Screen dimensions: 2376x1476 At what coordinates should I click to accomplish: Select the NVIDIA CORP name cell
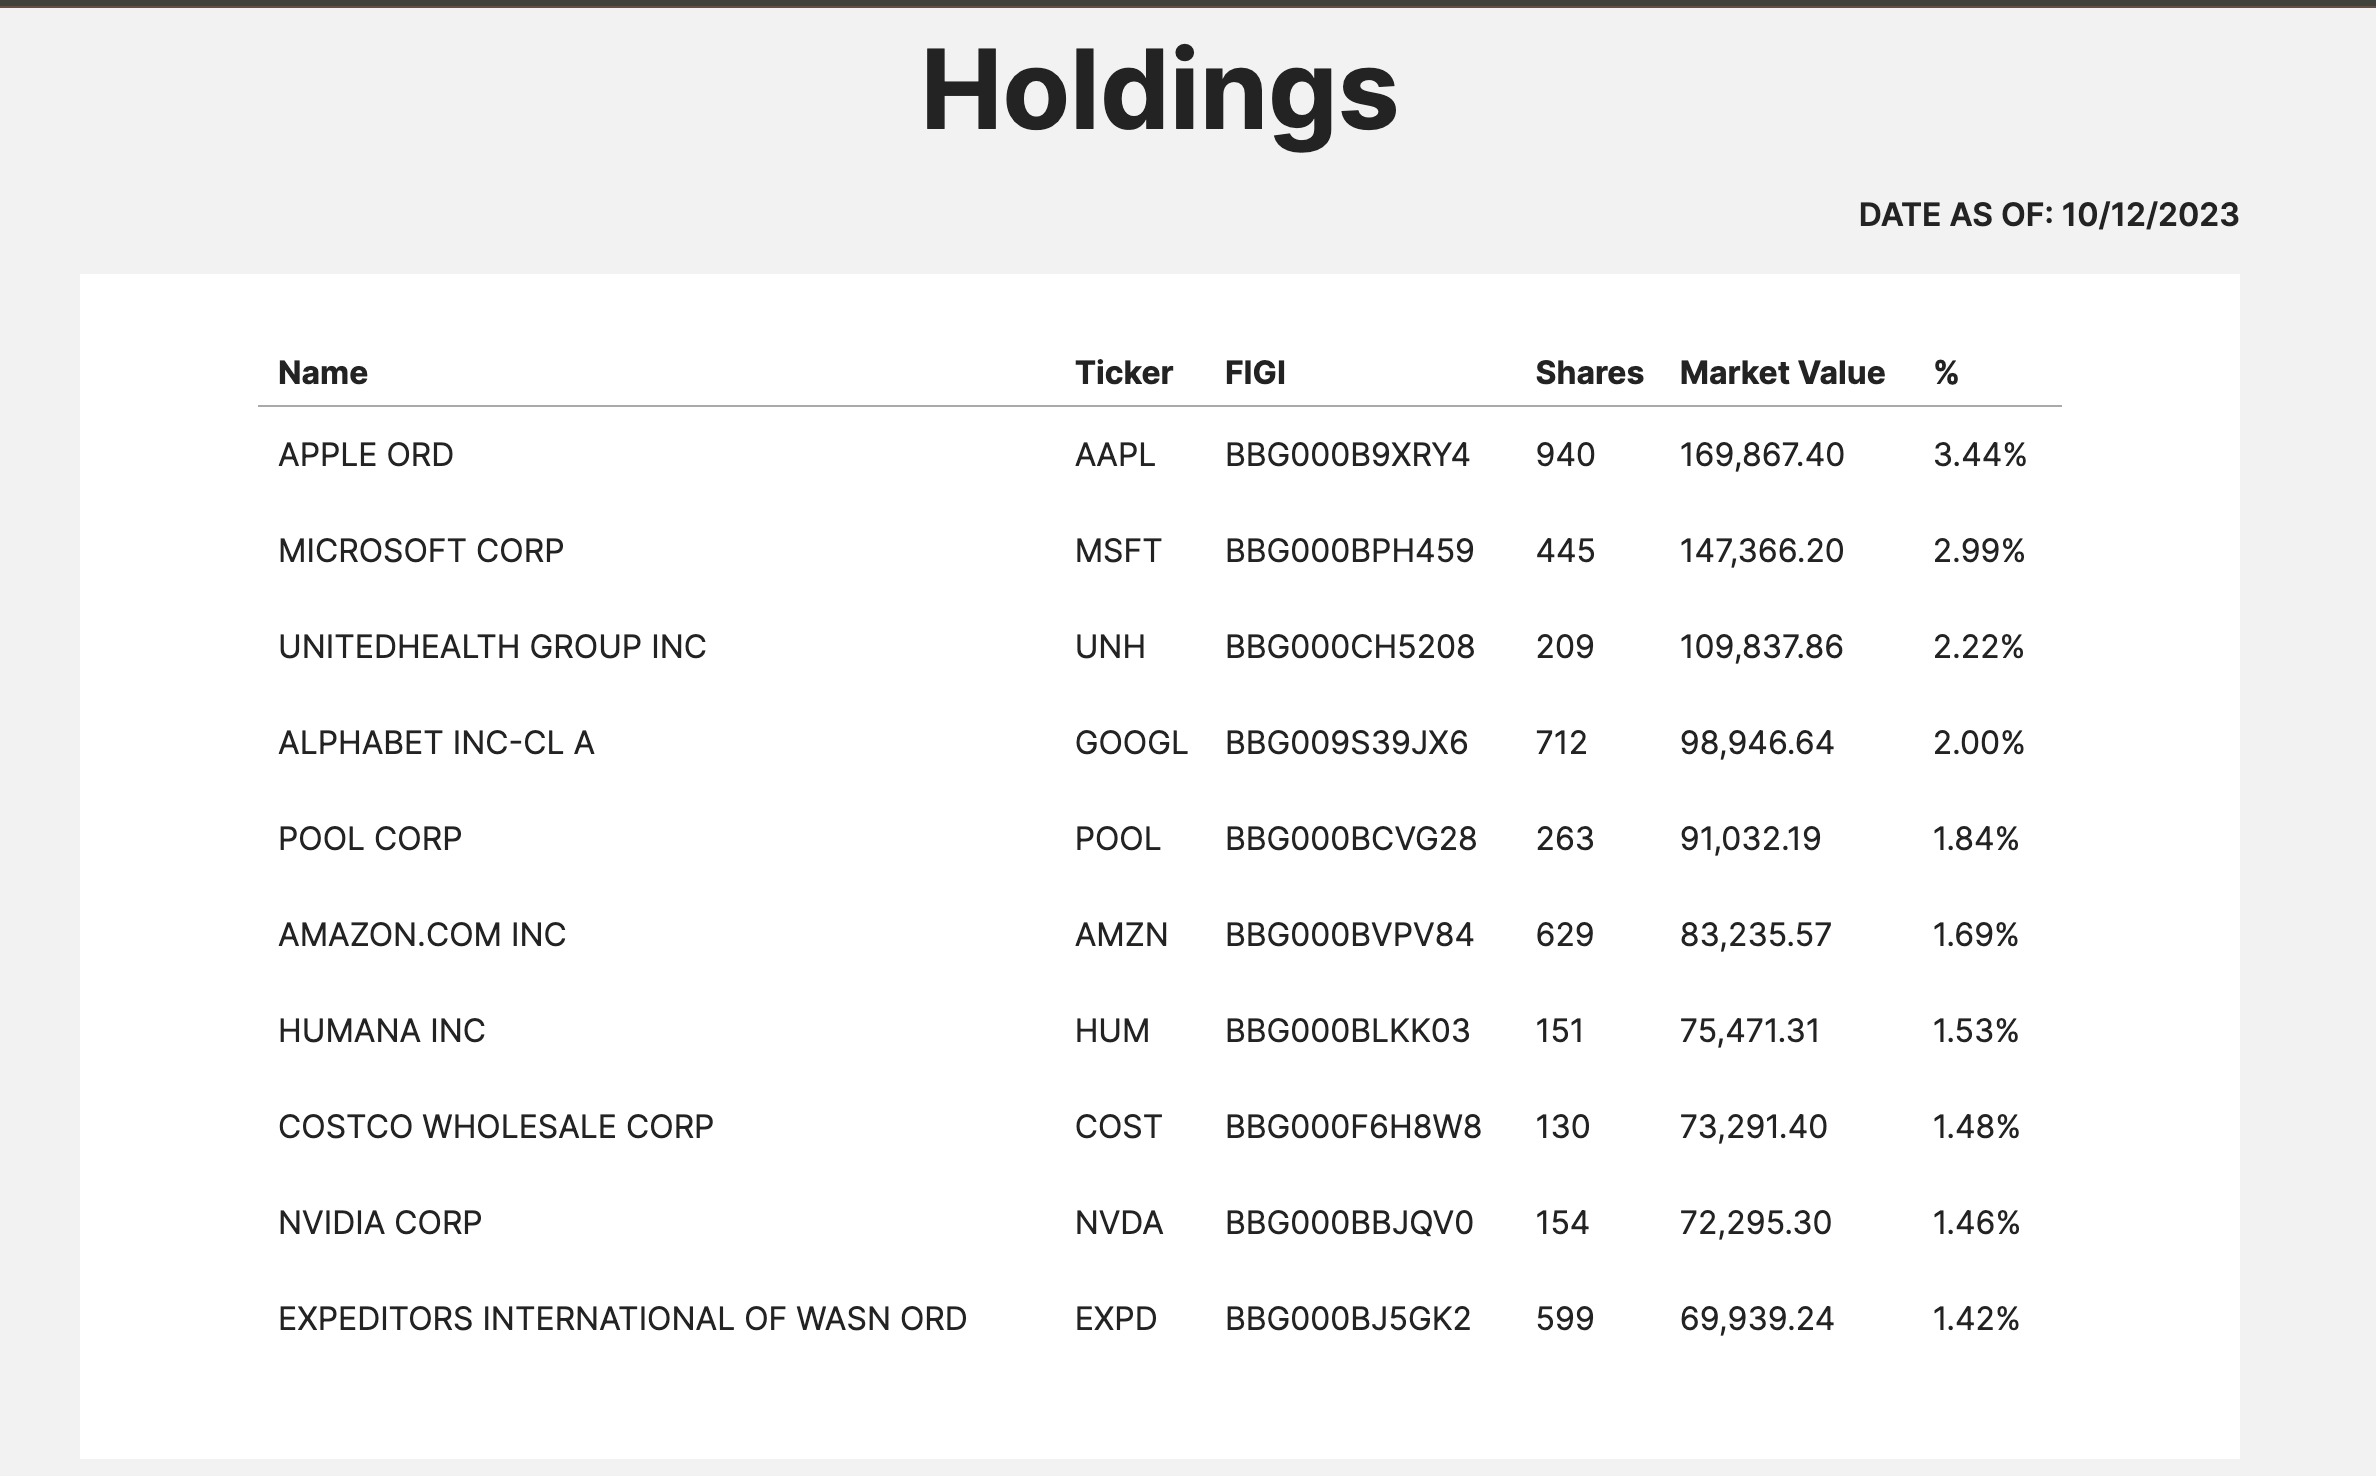(x=380, y=1223)
